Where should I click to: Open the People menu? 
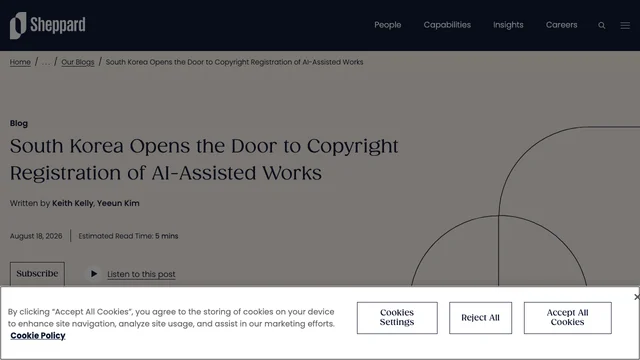pyautogui.click(x=388, y=25)
